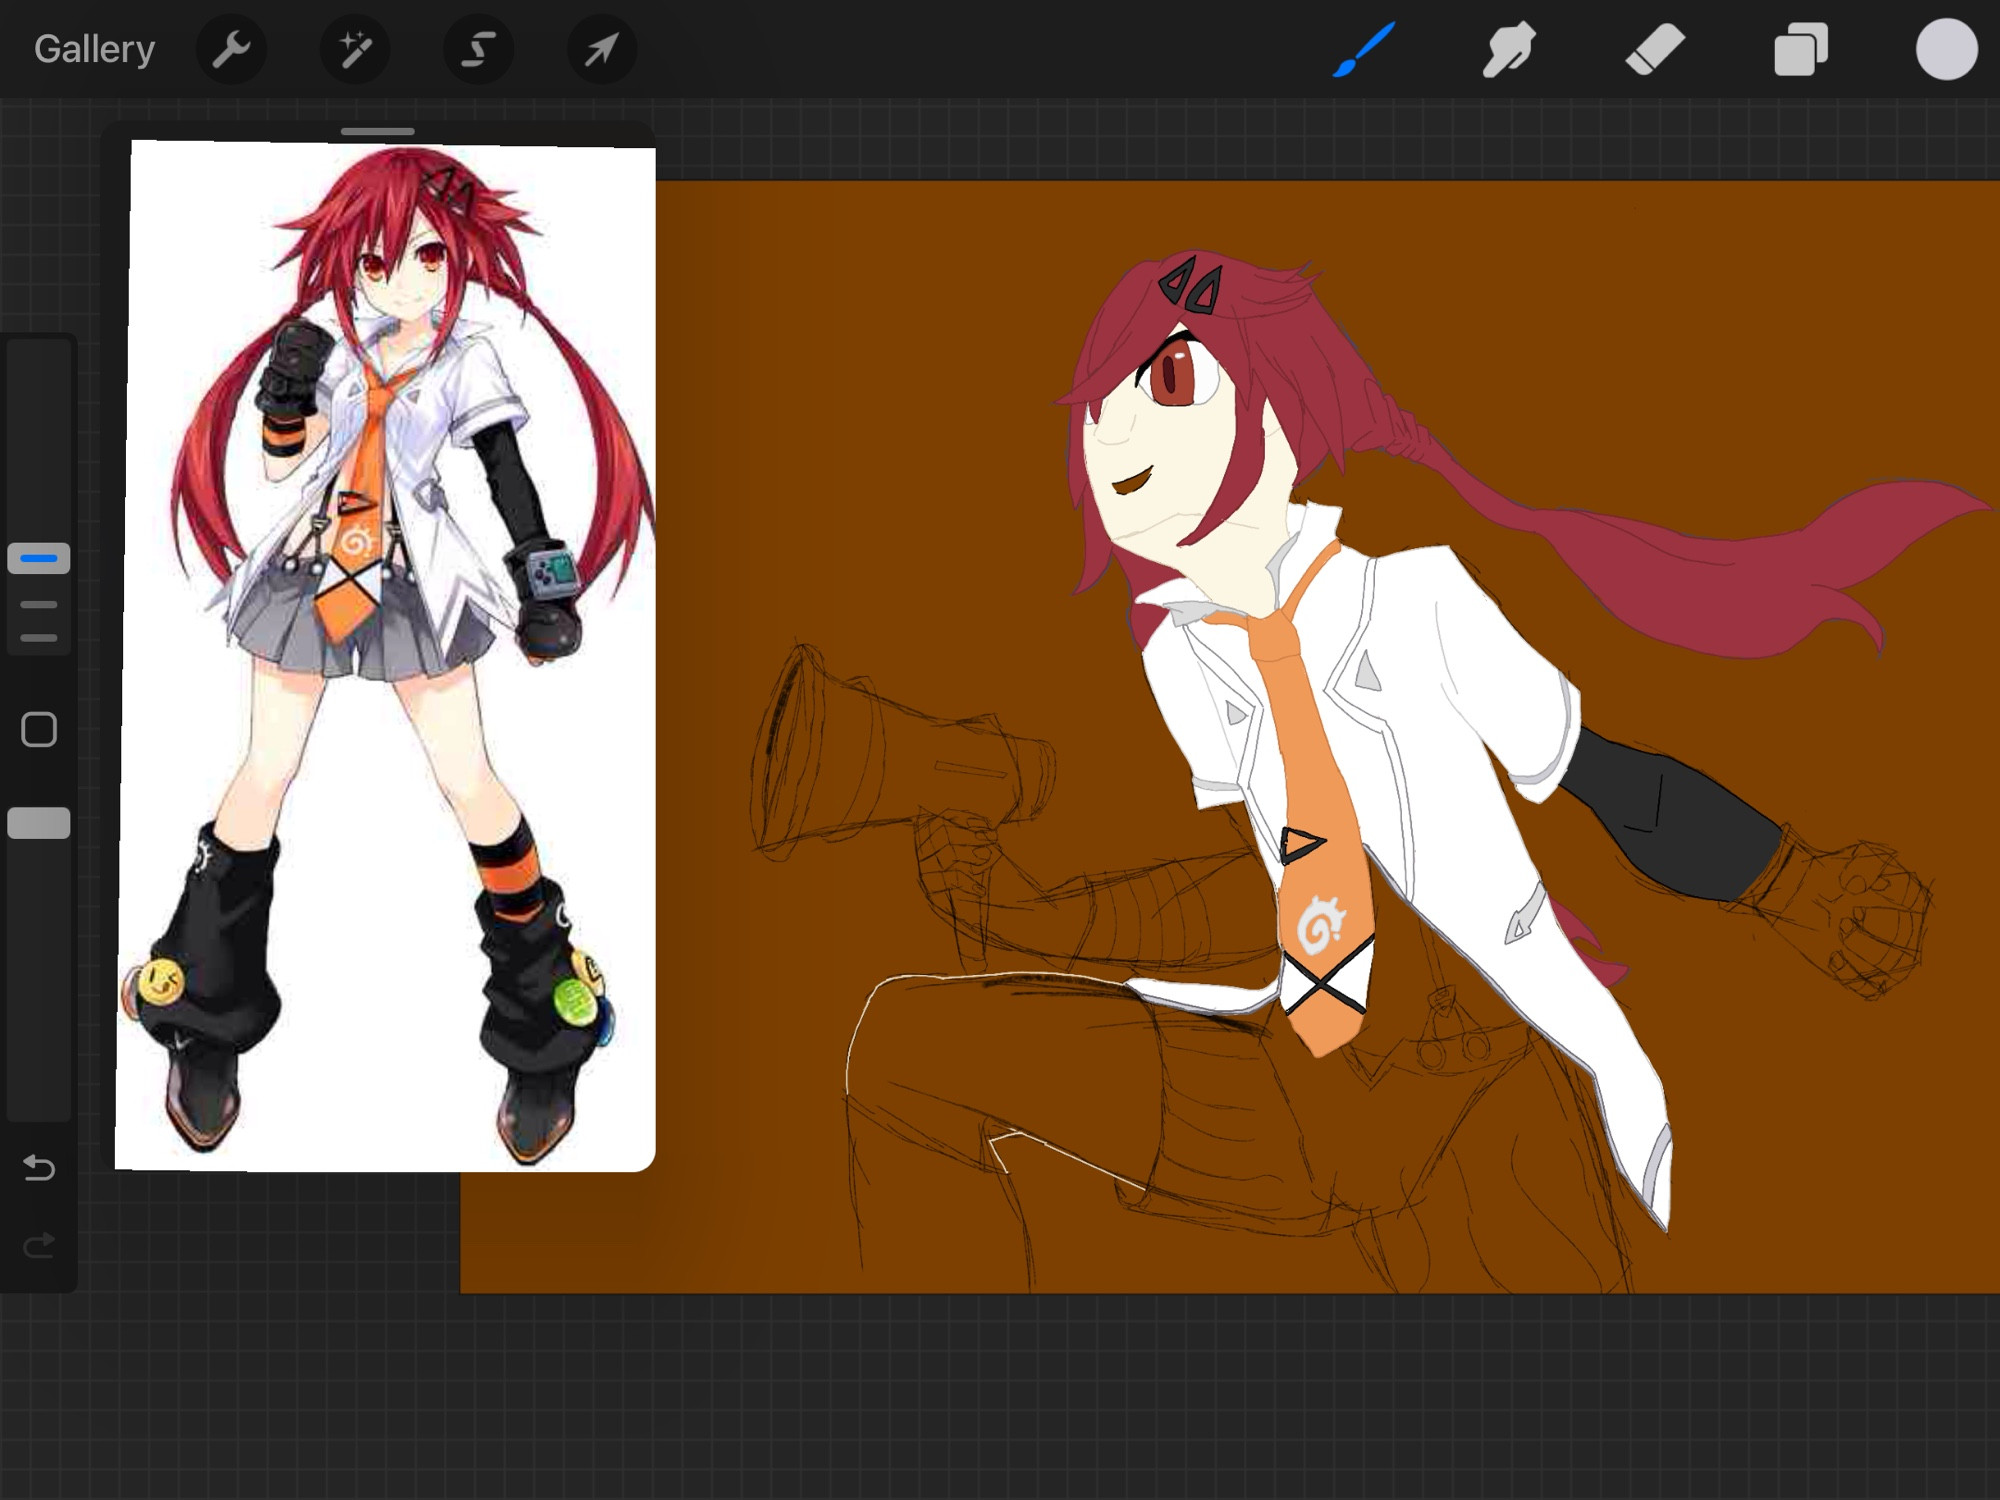Activate the Selection tool
Image resolution: width=2000 pixels, height=1500 pixels.
point(478,49)
